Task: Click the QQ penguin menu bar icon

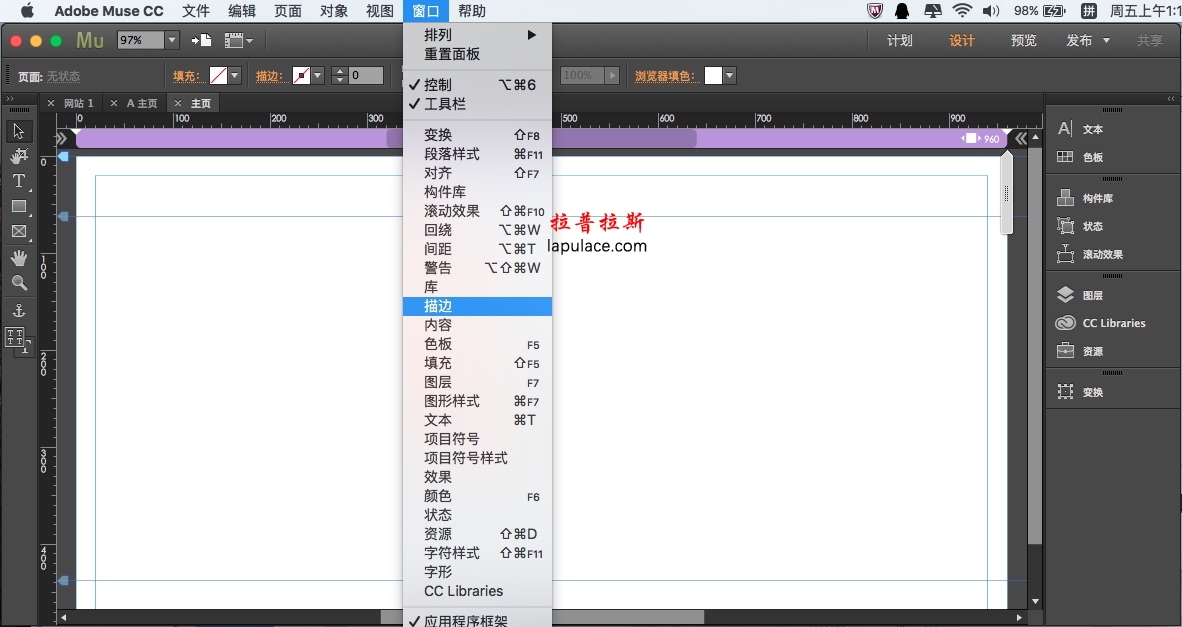Action: coord(902,11)
